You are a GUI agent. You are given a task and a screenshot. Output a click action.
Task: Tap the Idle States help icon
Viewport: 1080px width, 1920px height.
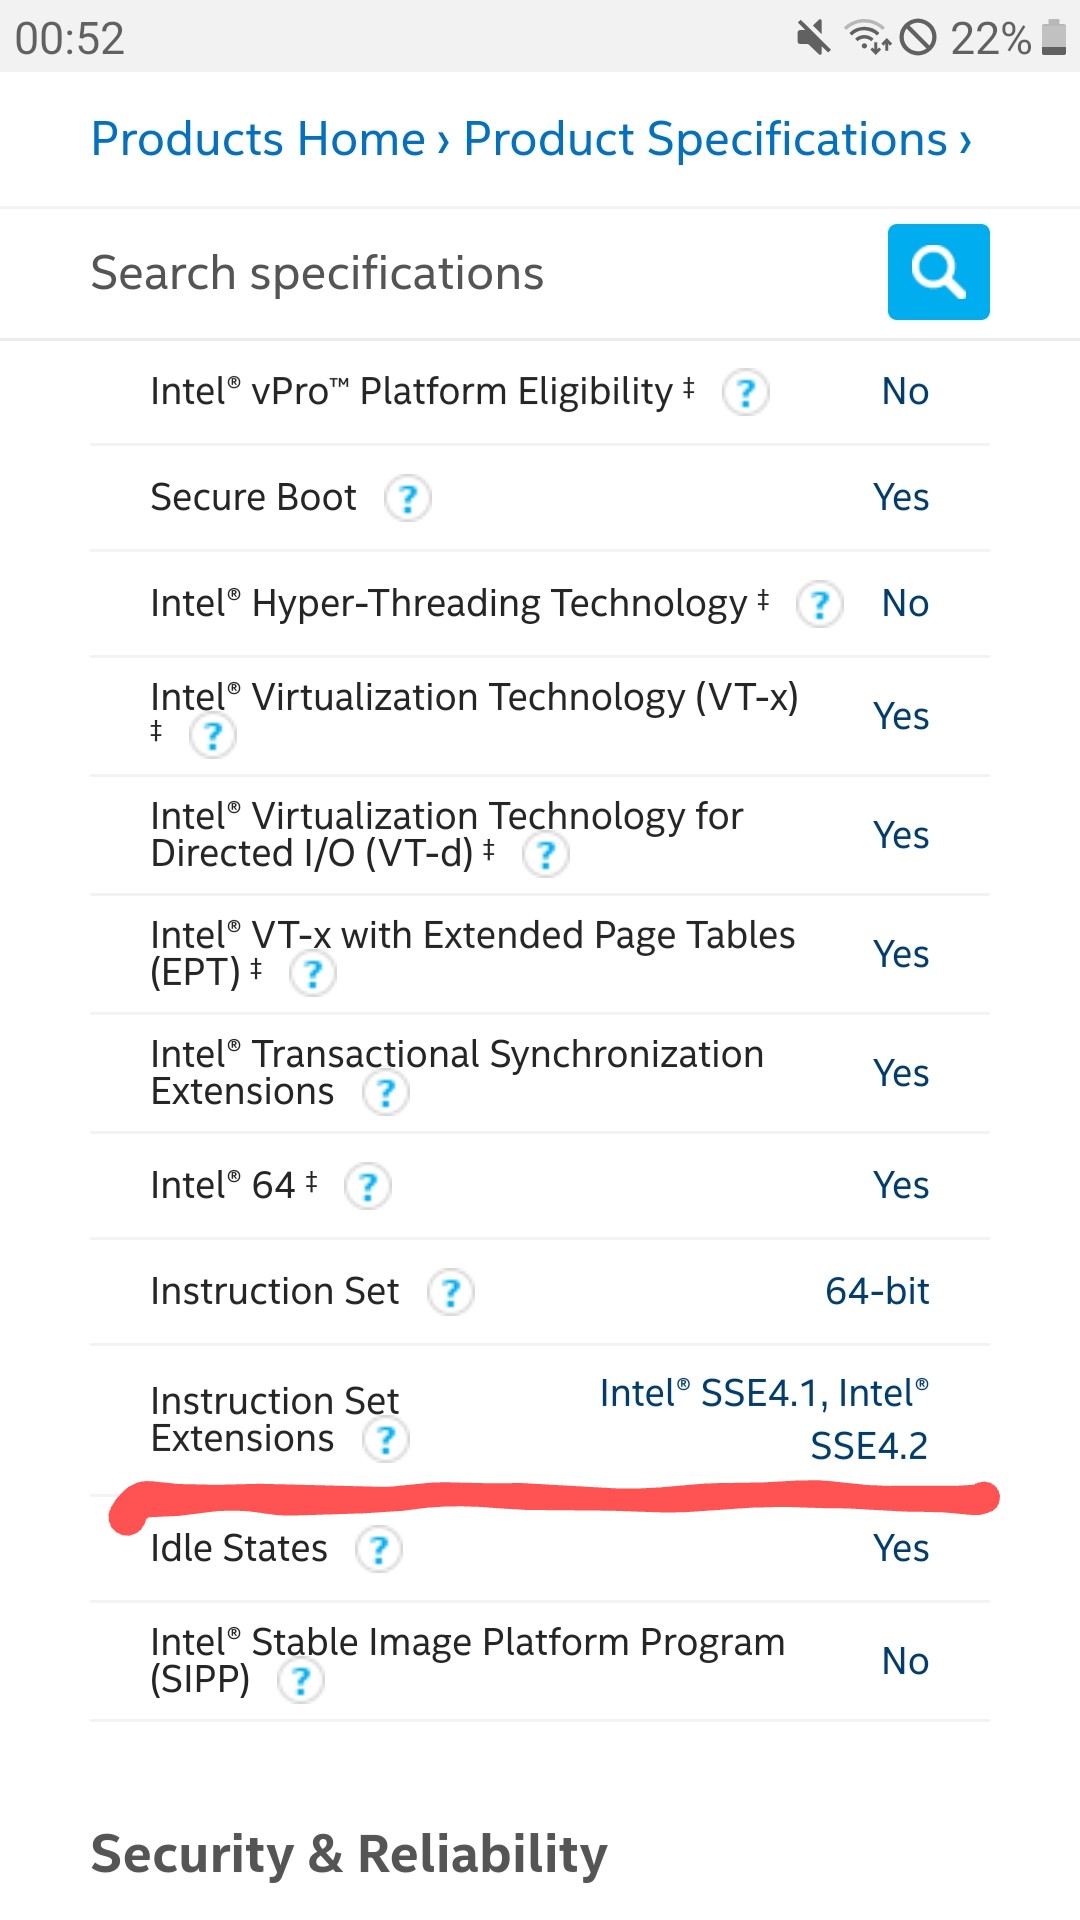[378, 1549]
